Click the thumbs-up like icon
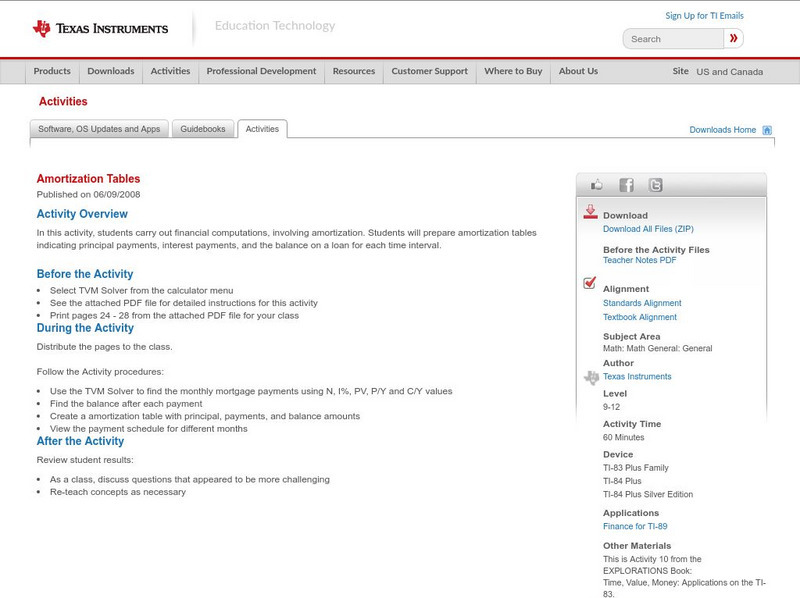 [x=596, y=185]
